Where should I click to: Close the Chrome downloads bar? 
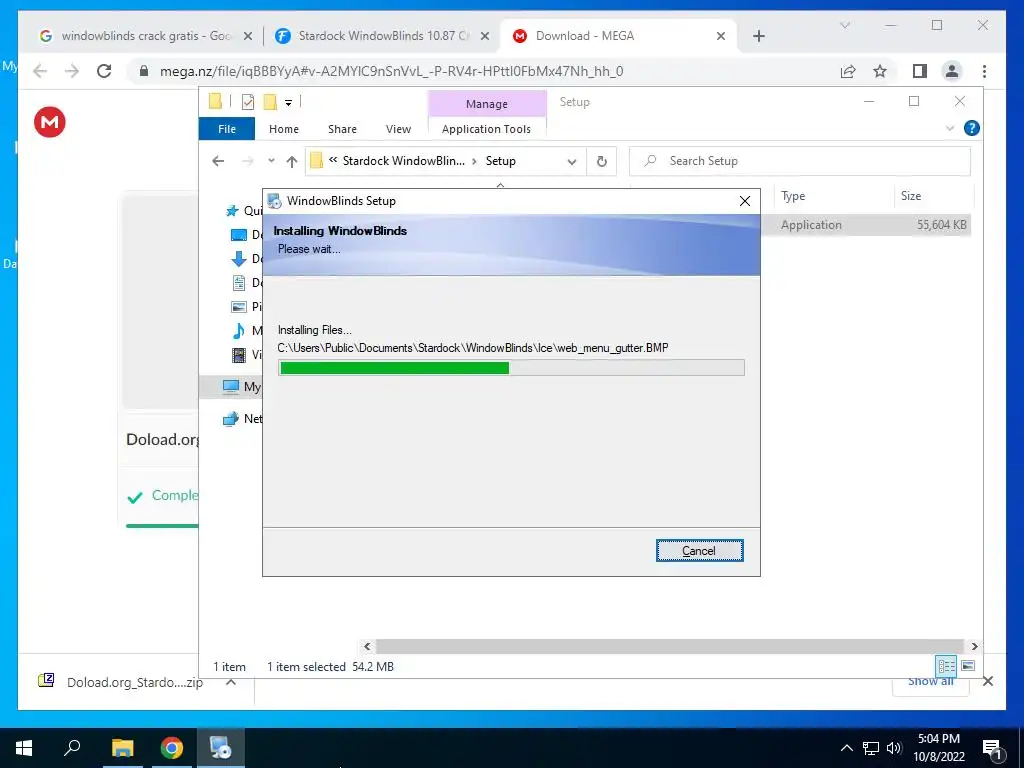tap(987, 681)
